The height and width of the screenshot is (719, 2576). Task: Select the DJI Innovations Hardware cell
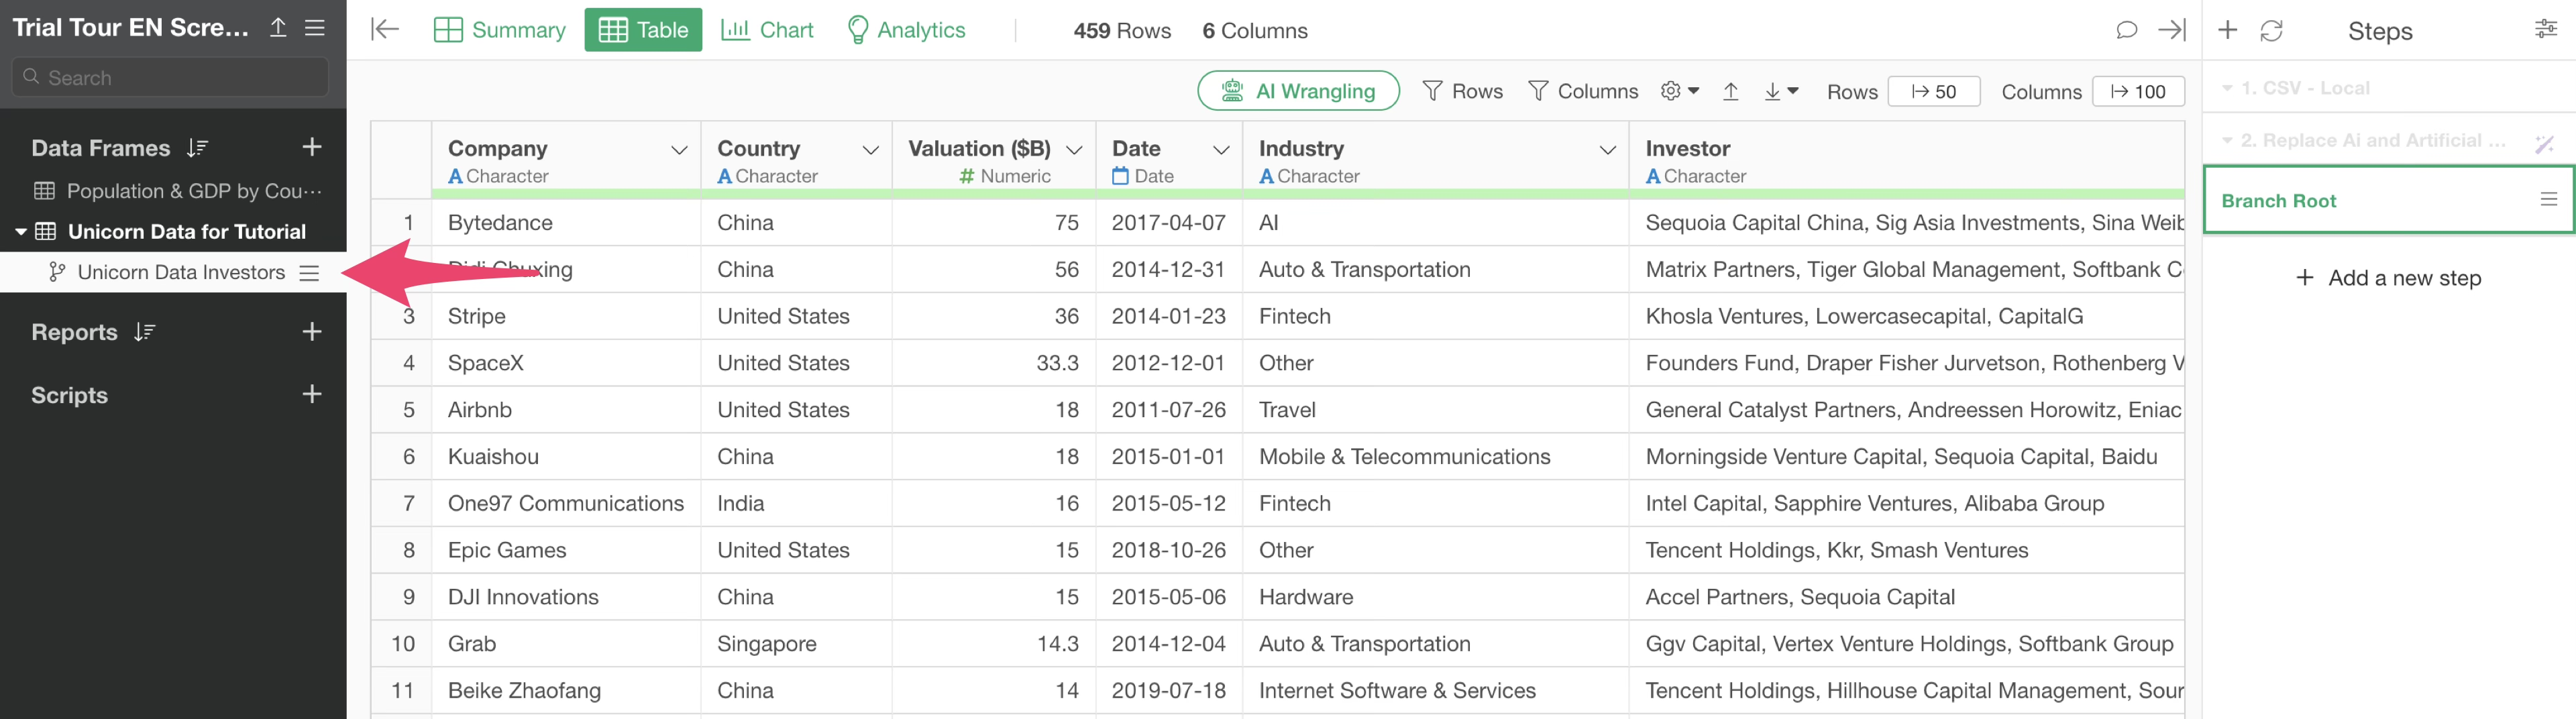pos(1435,597)
